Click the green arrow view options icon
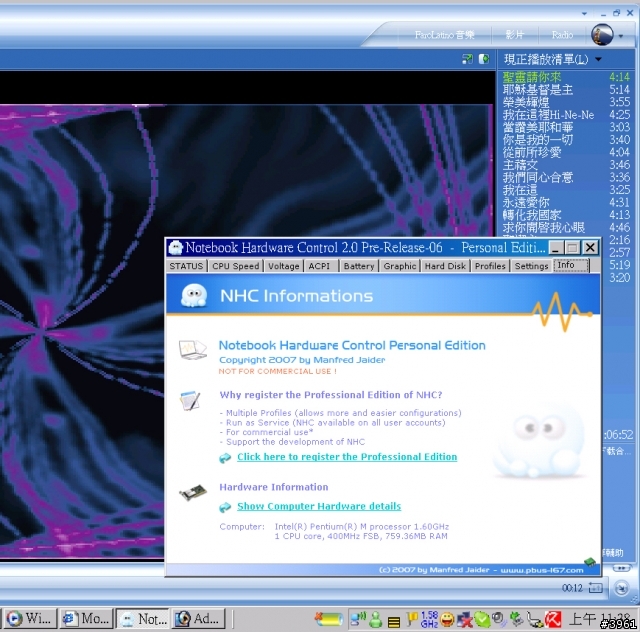Viewport: 640px width, 632px height. click(467, 59)
